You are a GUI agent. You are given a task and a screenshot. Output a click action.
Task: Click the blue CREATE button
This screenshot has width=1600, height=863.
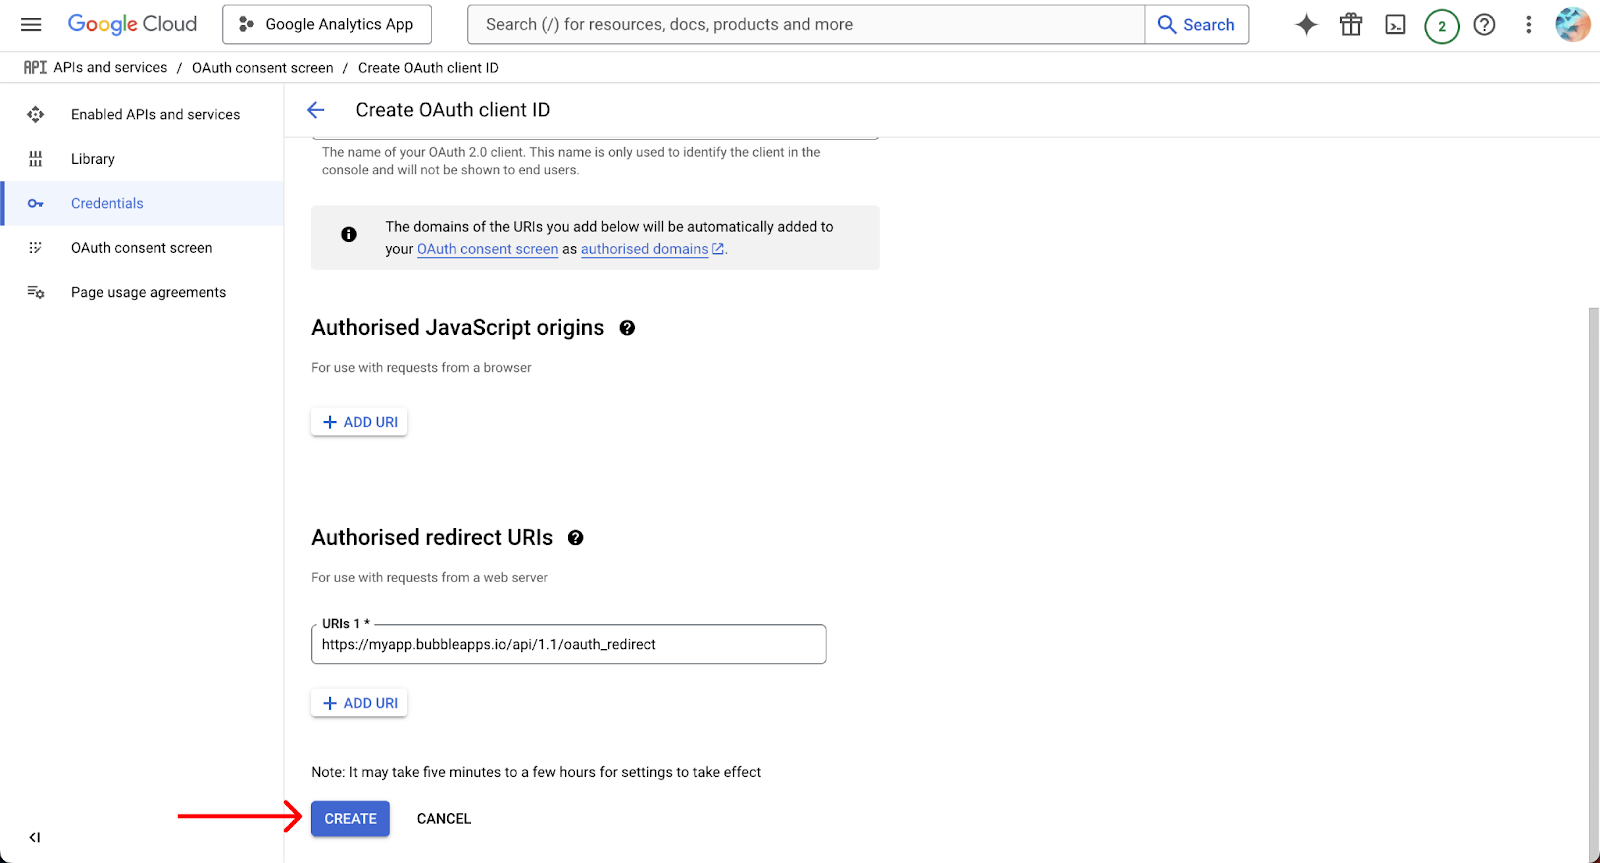[x=350, y=819]
